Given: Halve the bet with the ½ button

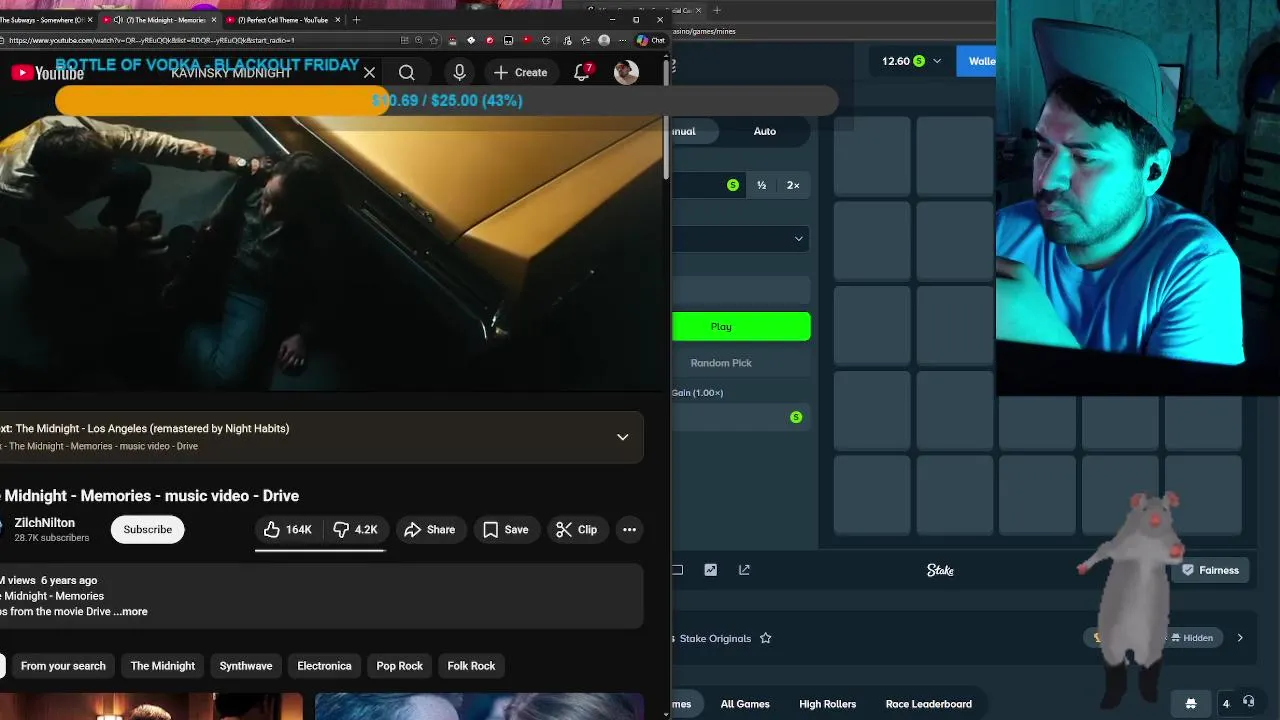Looking at the screenshot, I should (x=761, y=185).
